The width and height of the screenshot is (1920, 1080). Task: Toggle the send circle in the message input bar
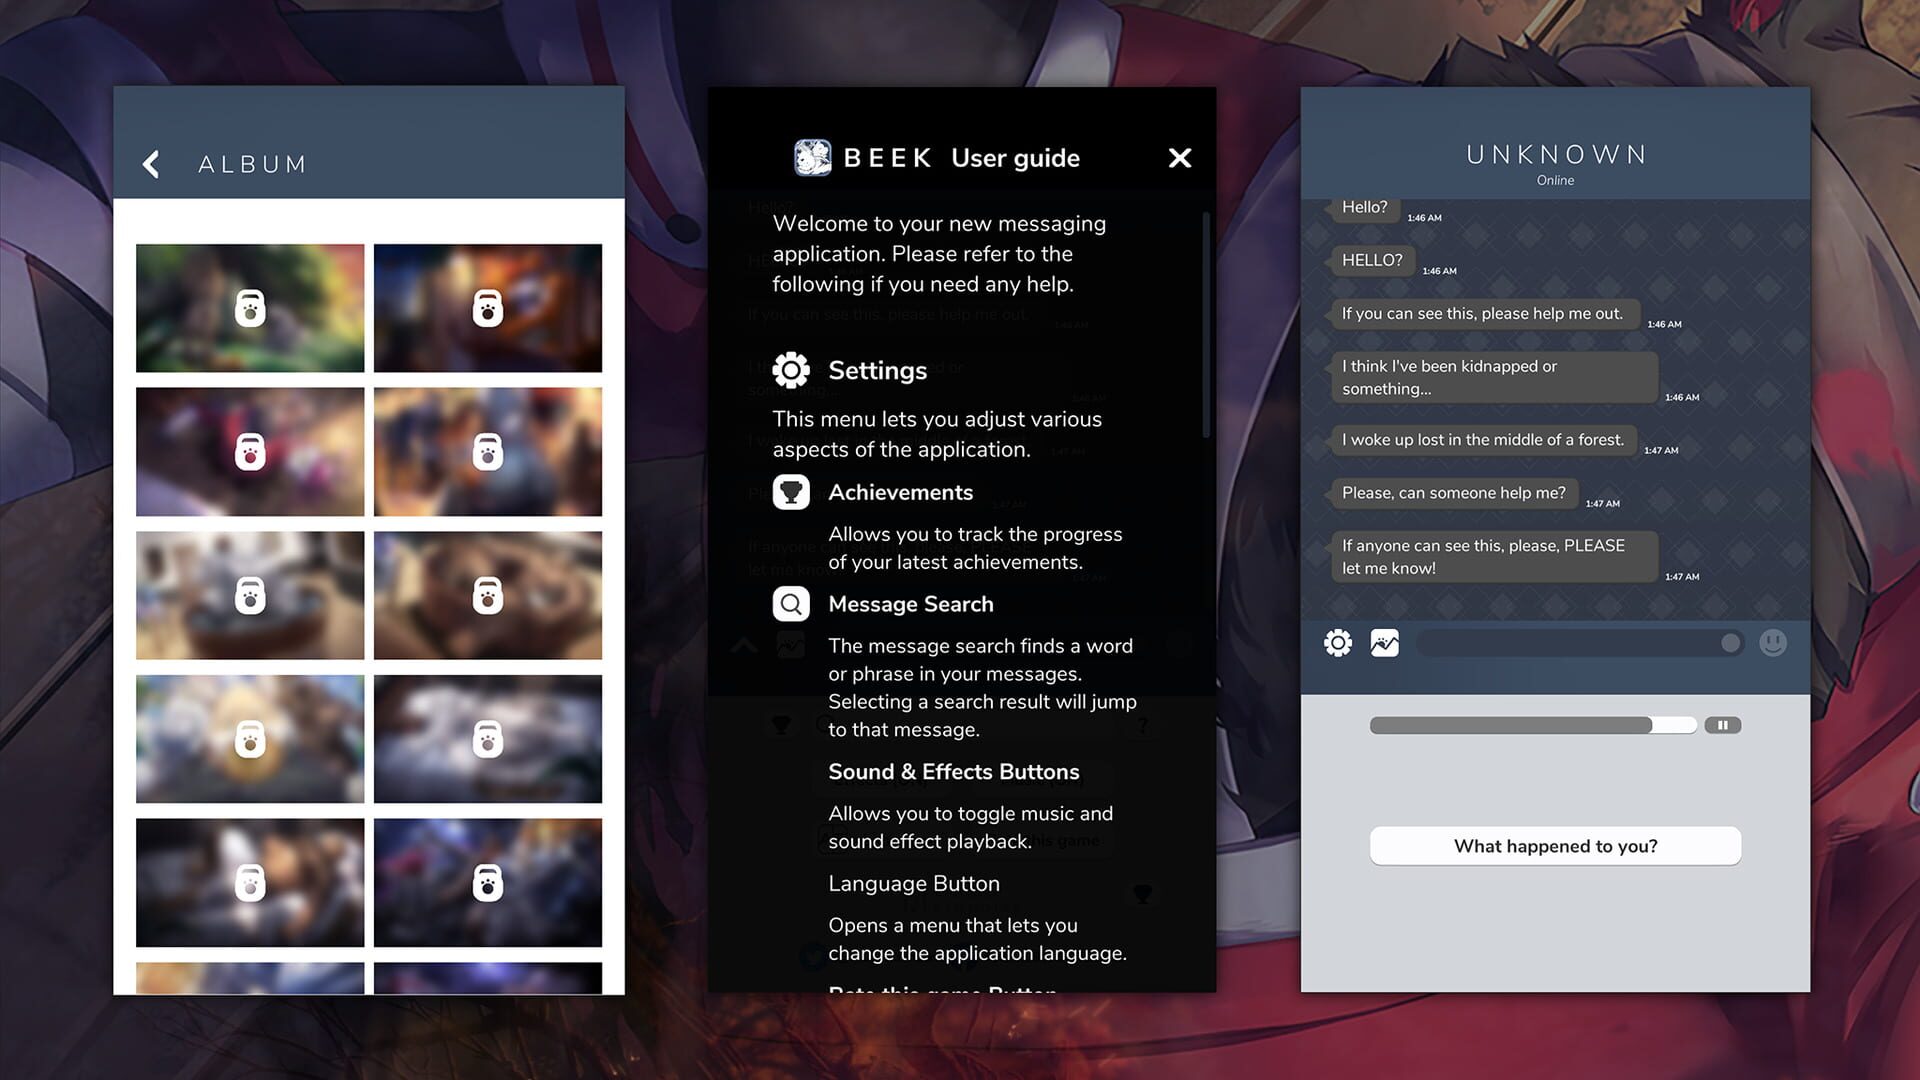click(x=1733, y=643)
